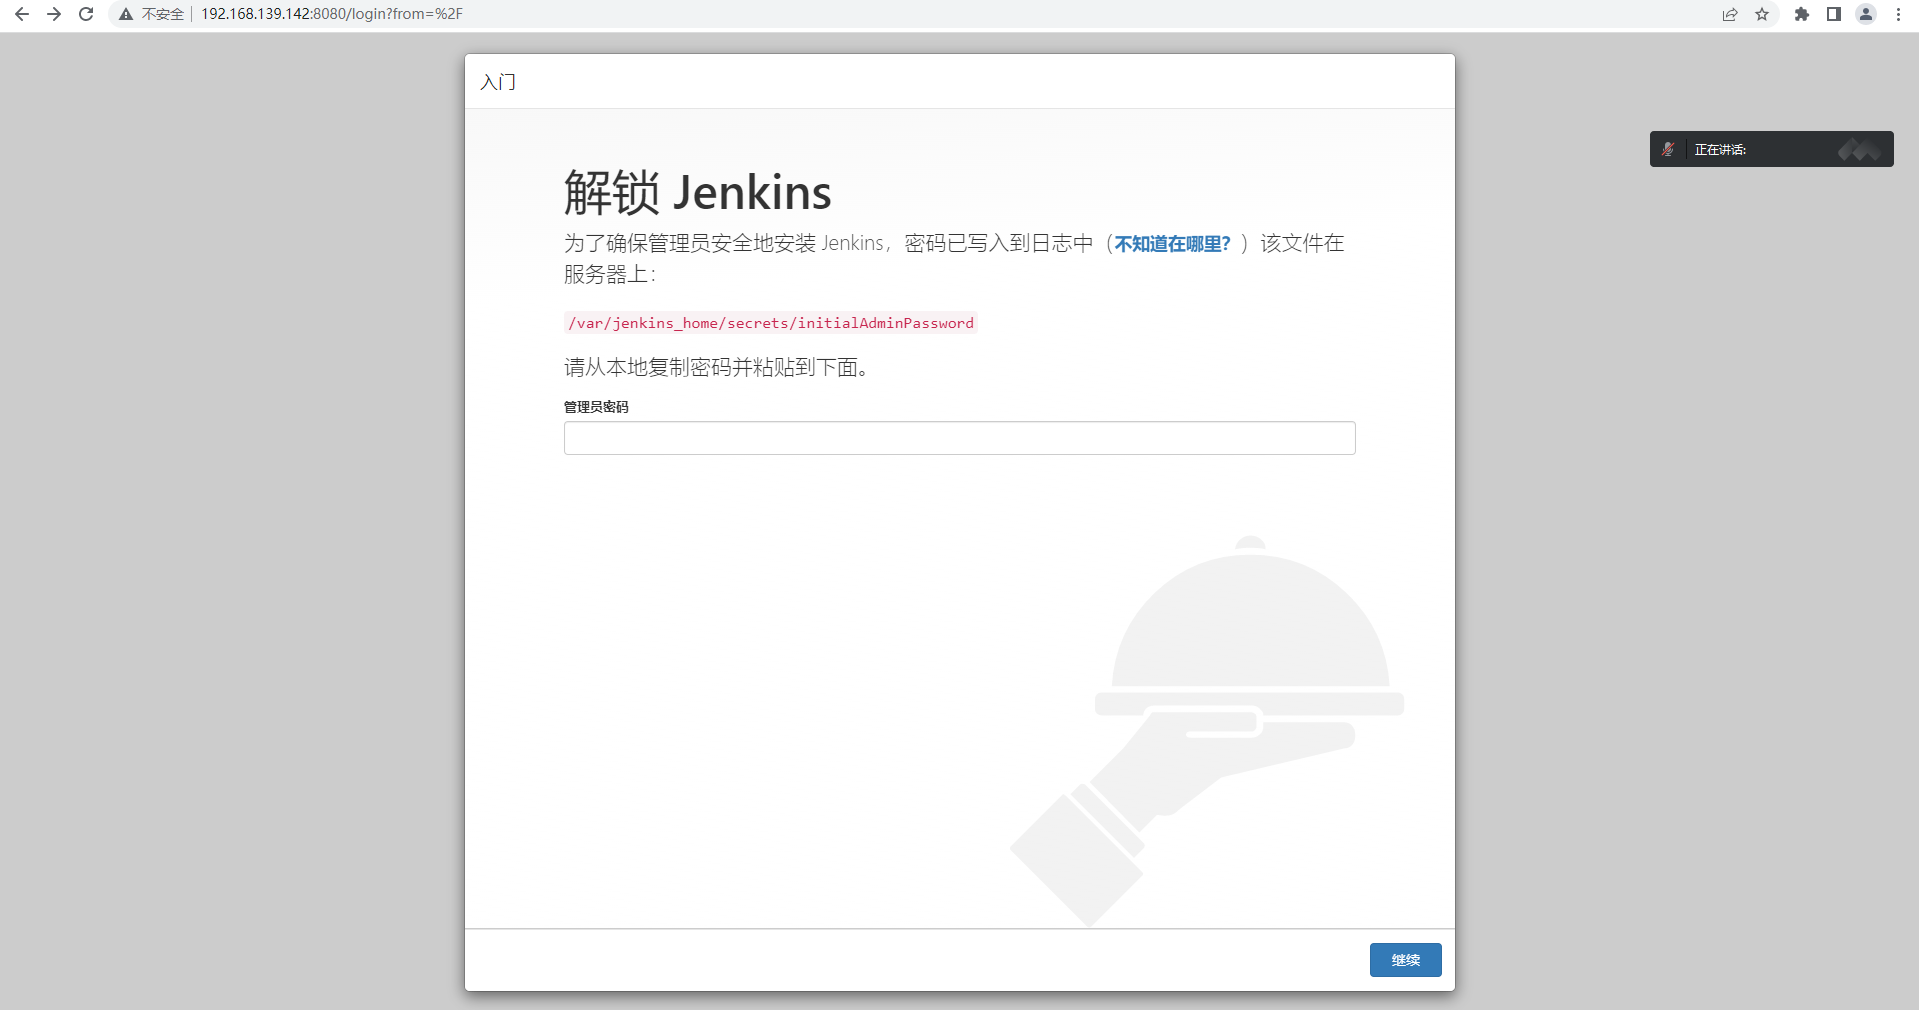The height and width of the screenshot is (1010, 1919).
Task: Open the browser three-dot menu
Action: [x=1898, y=14]
